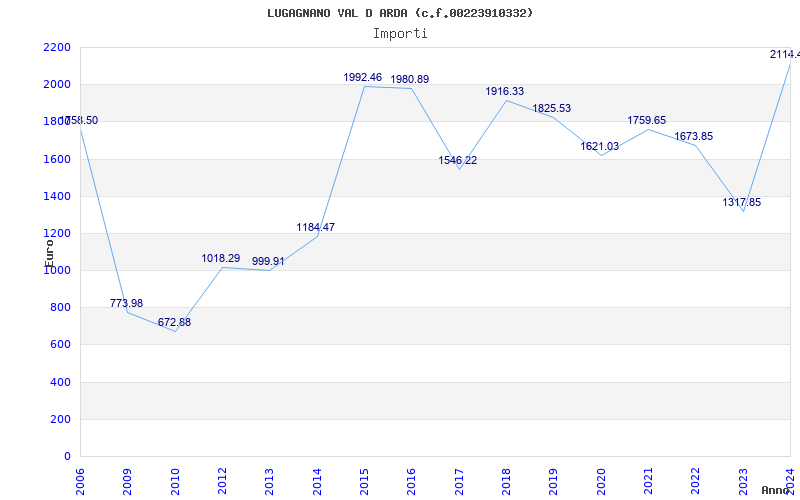
Task: Click the Anno x-axis label
Action: [x=776, y=490]
